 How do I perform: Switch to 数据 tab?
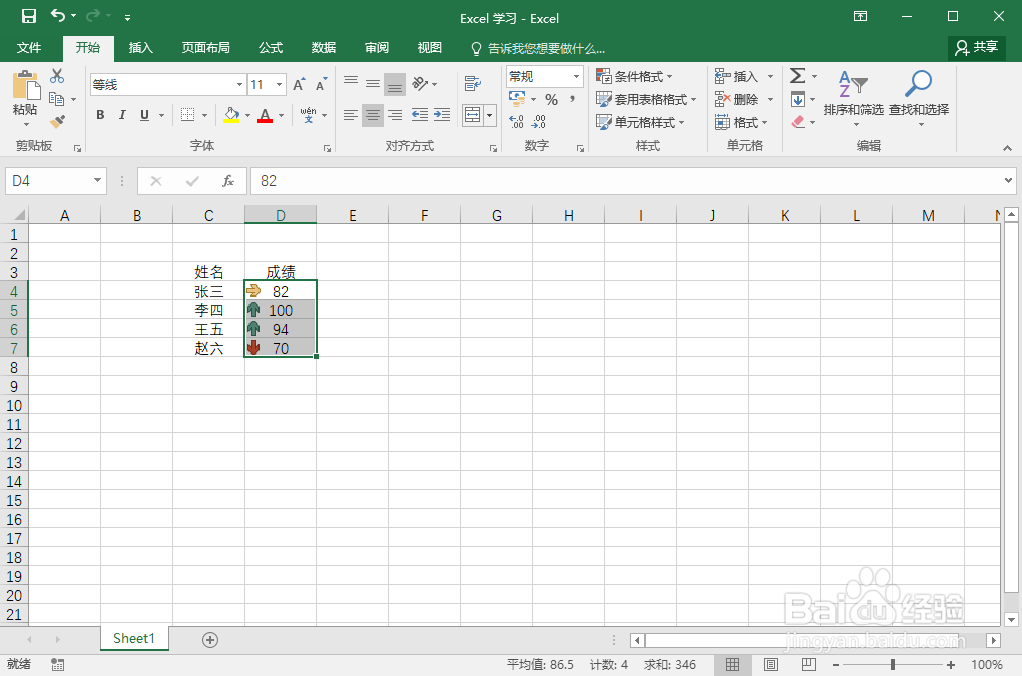pyautogui.click(x=324, y=48)
